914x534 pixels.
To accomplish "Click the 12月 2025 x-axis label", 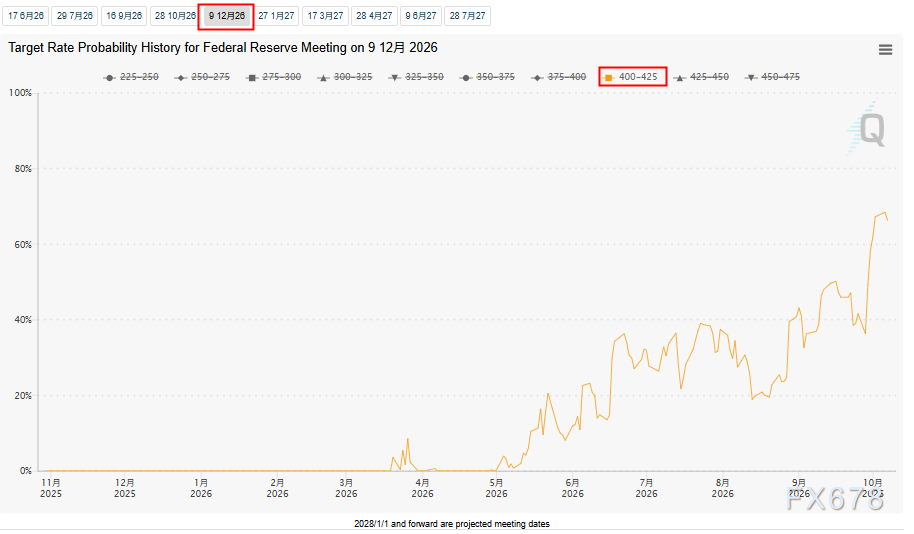I will click(125, 488).
